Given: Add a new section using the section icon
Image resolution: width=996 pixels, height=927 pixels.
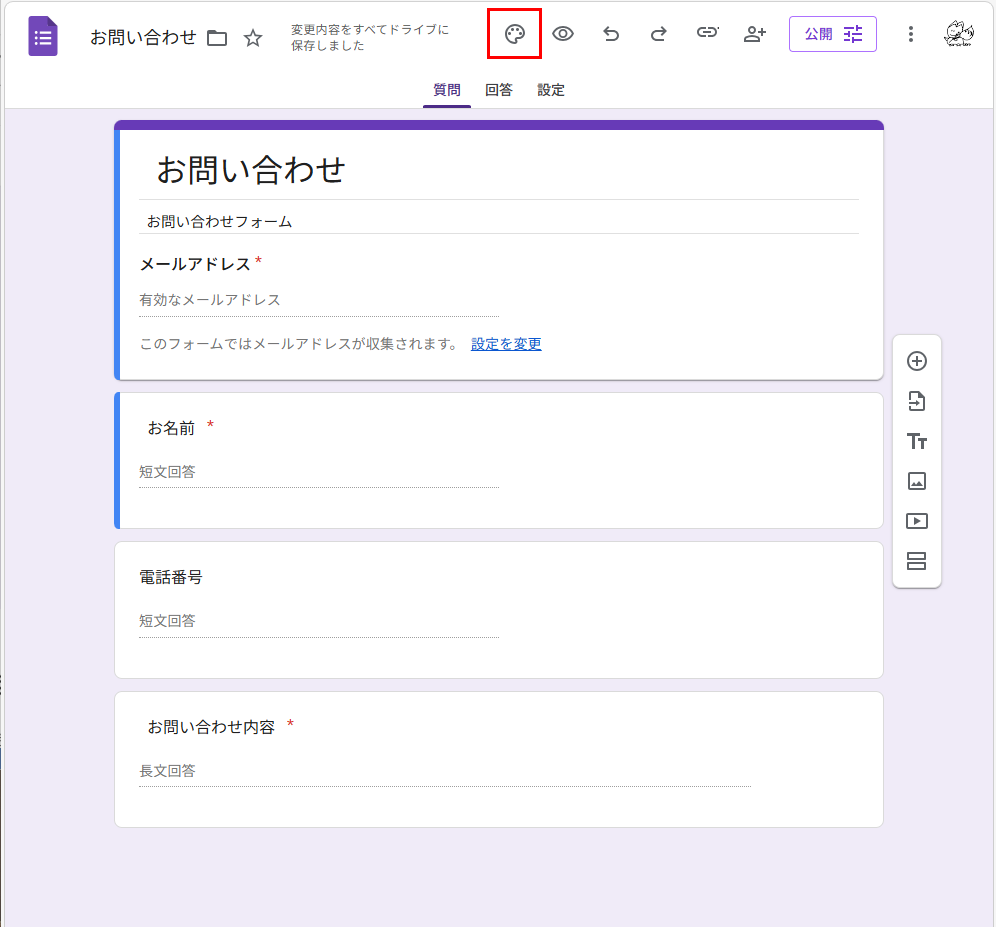Looking at the screenshot, I should (x=916, y=561).
